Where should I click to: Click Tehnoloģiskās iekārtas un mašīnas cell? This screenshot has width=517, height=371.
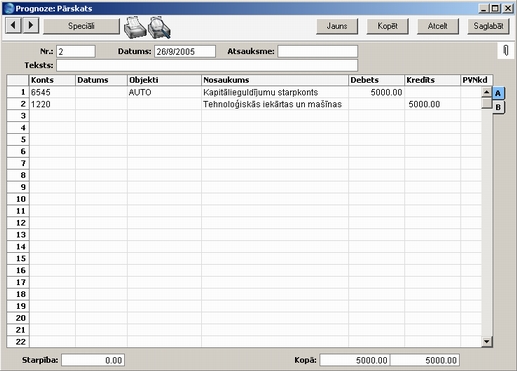click(x=275, y=104)
